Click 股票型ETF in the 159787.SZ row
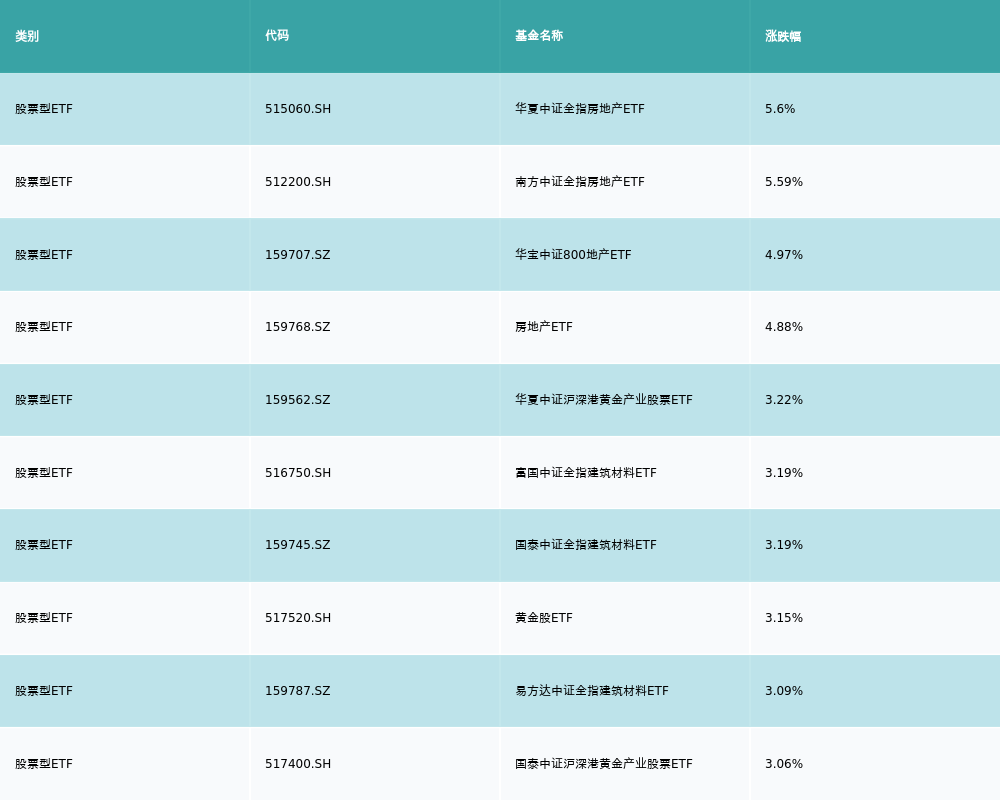The height and width of the screenshot is (800, 1000). click(44, 691)
